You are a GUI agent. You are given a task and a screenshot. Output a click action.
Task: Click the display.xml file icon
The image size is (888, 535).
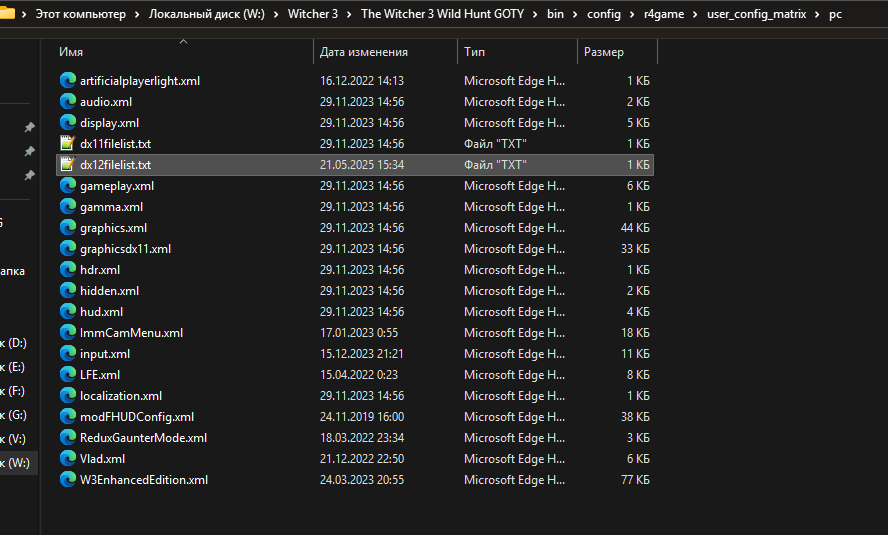pos(68,122)
